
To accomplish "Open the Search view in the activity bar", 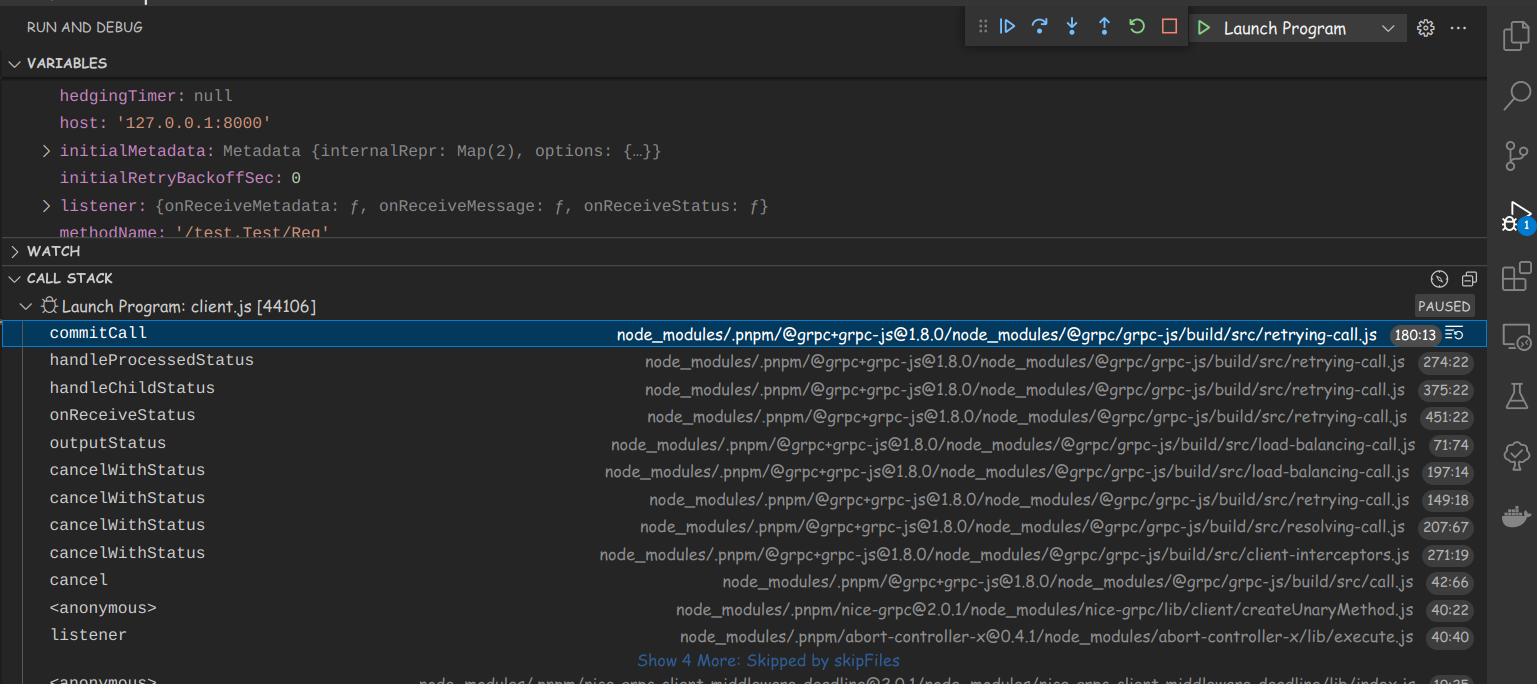I will [x=1515, y=95].
